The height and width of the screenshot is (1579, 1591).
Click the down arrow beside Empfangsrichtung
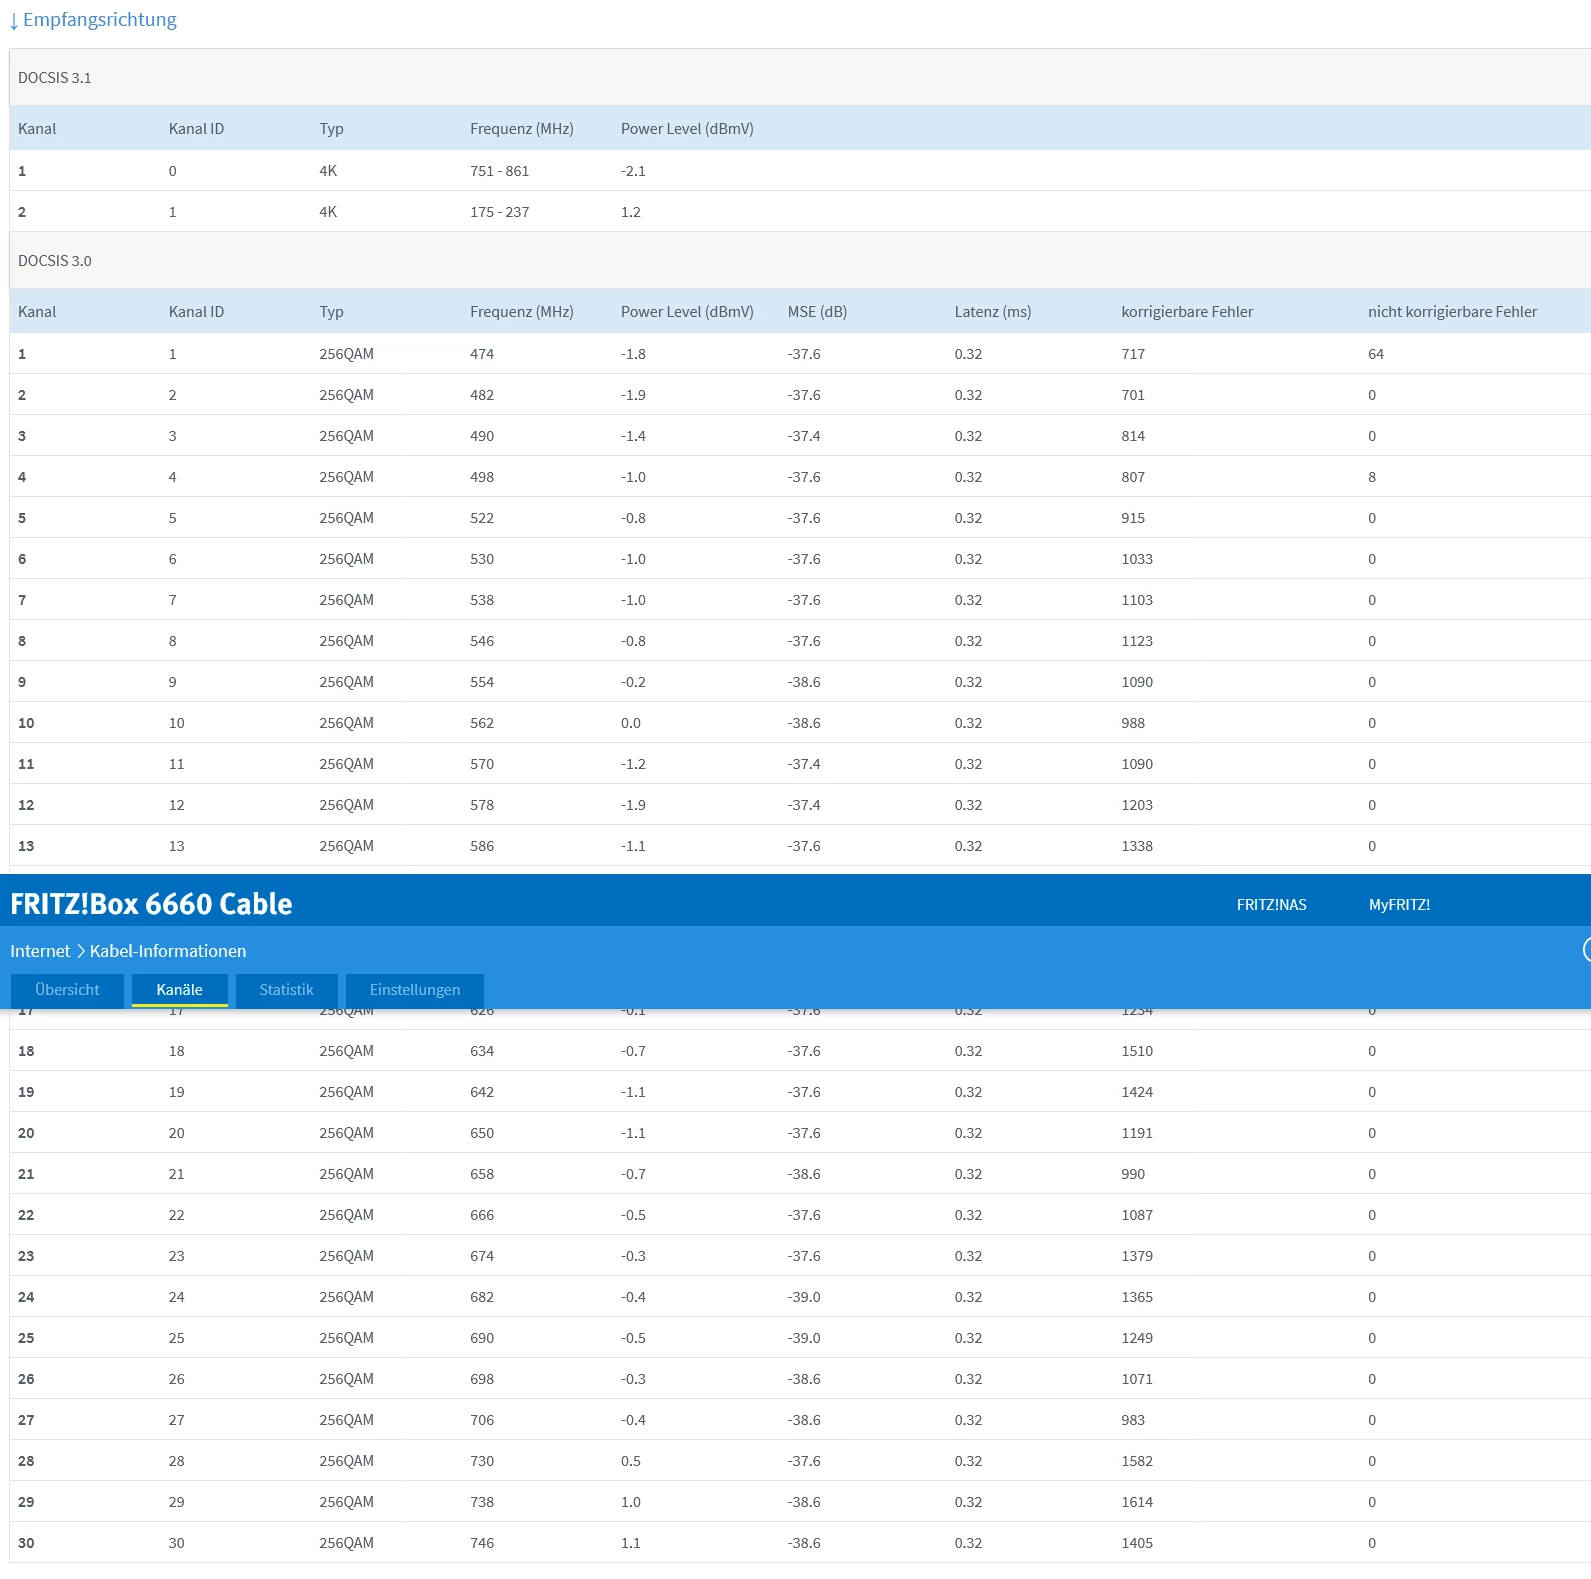click(14, 21)
